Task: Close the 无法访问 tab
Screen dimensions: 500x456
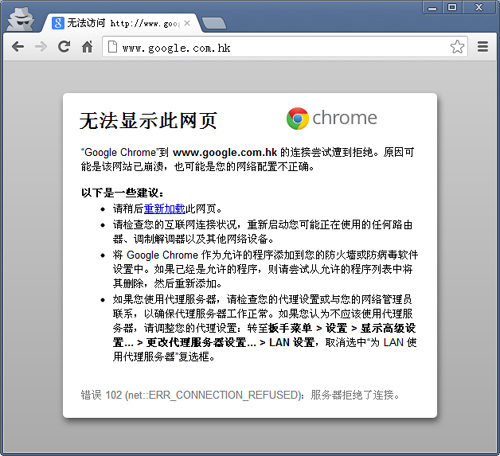Action: [187, 23]
